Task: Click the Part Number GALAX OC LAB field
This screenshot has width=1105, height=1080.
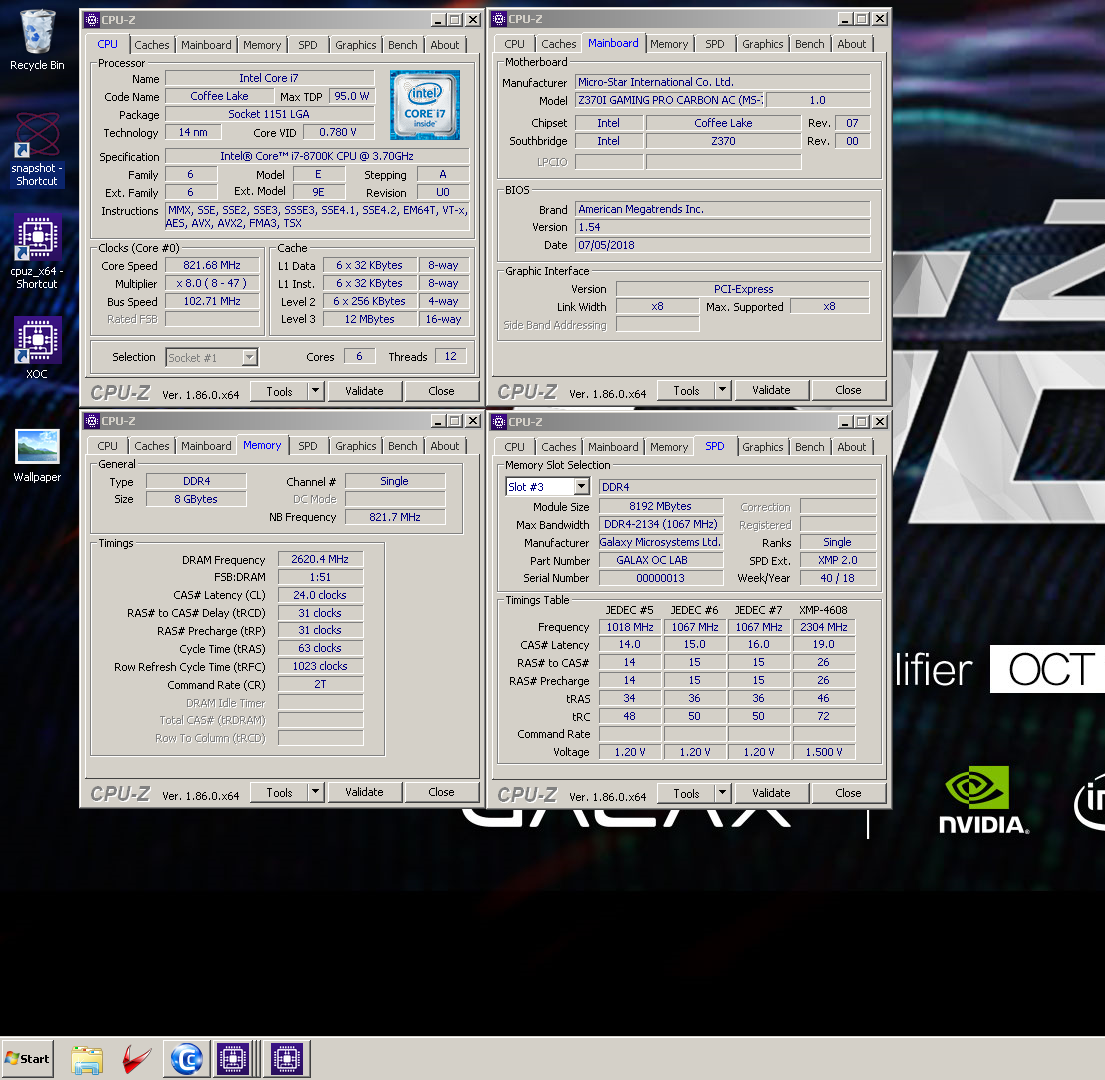Action: coord(661,560)
